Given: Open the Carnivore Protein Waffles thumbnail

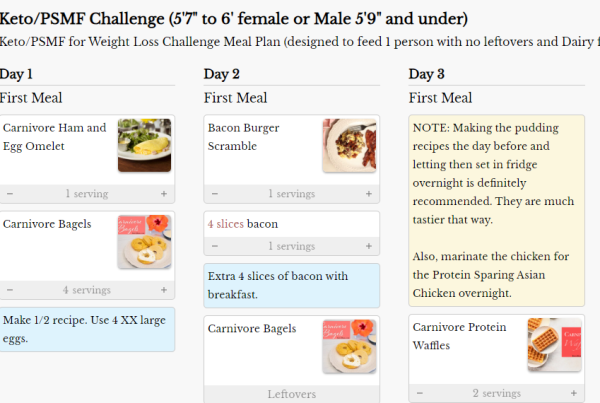Looking at the screenshot, I should click(x=554, y=345).
